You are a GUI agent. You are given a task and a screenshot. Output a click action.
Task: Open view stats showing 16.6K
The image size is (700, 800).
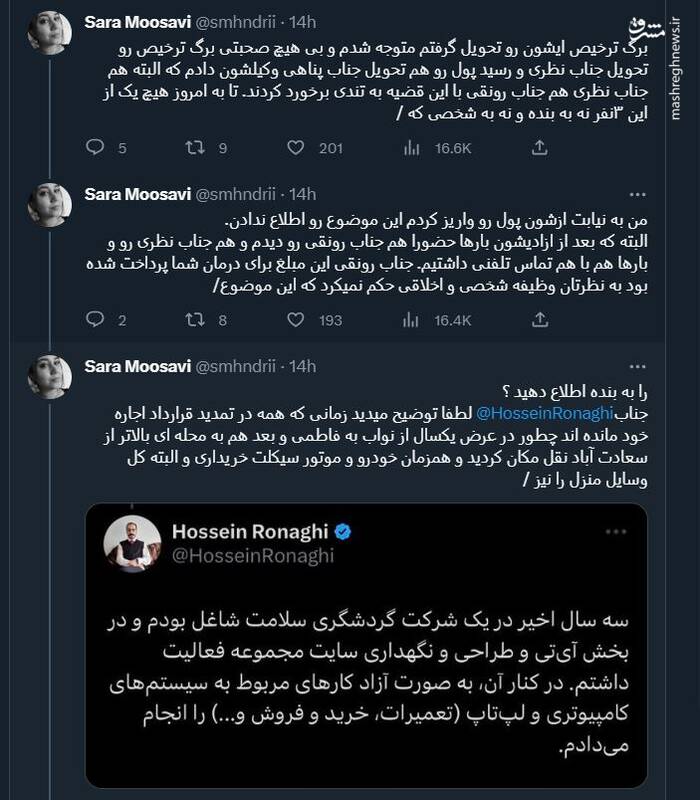411,148
